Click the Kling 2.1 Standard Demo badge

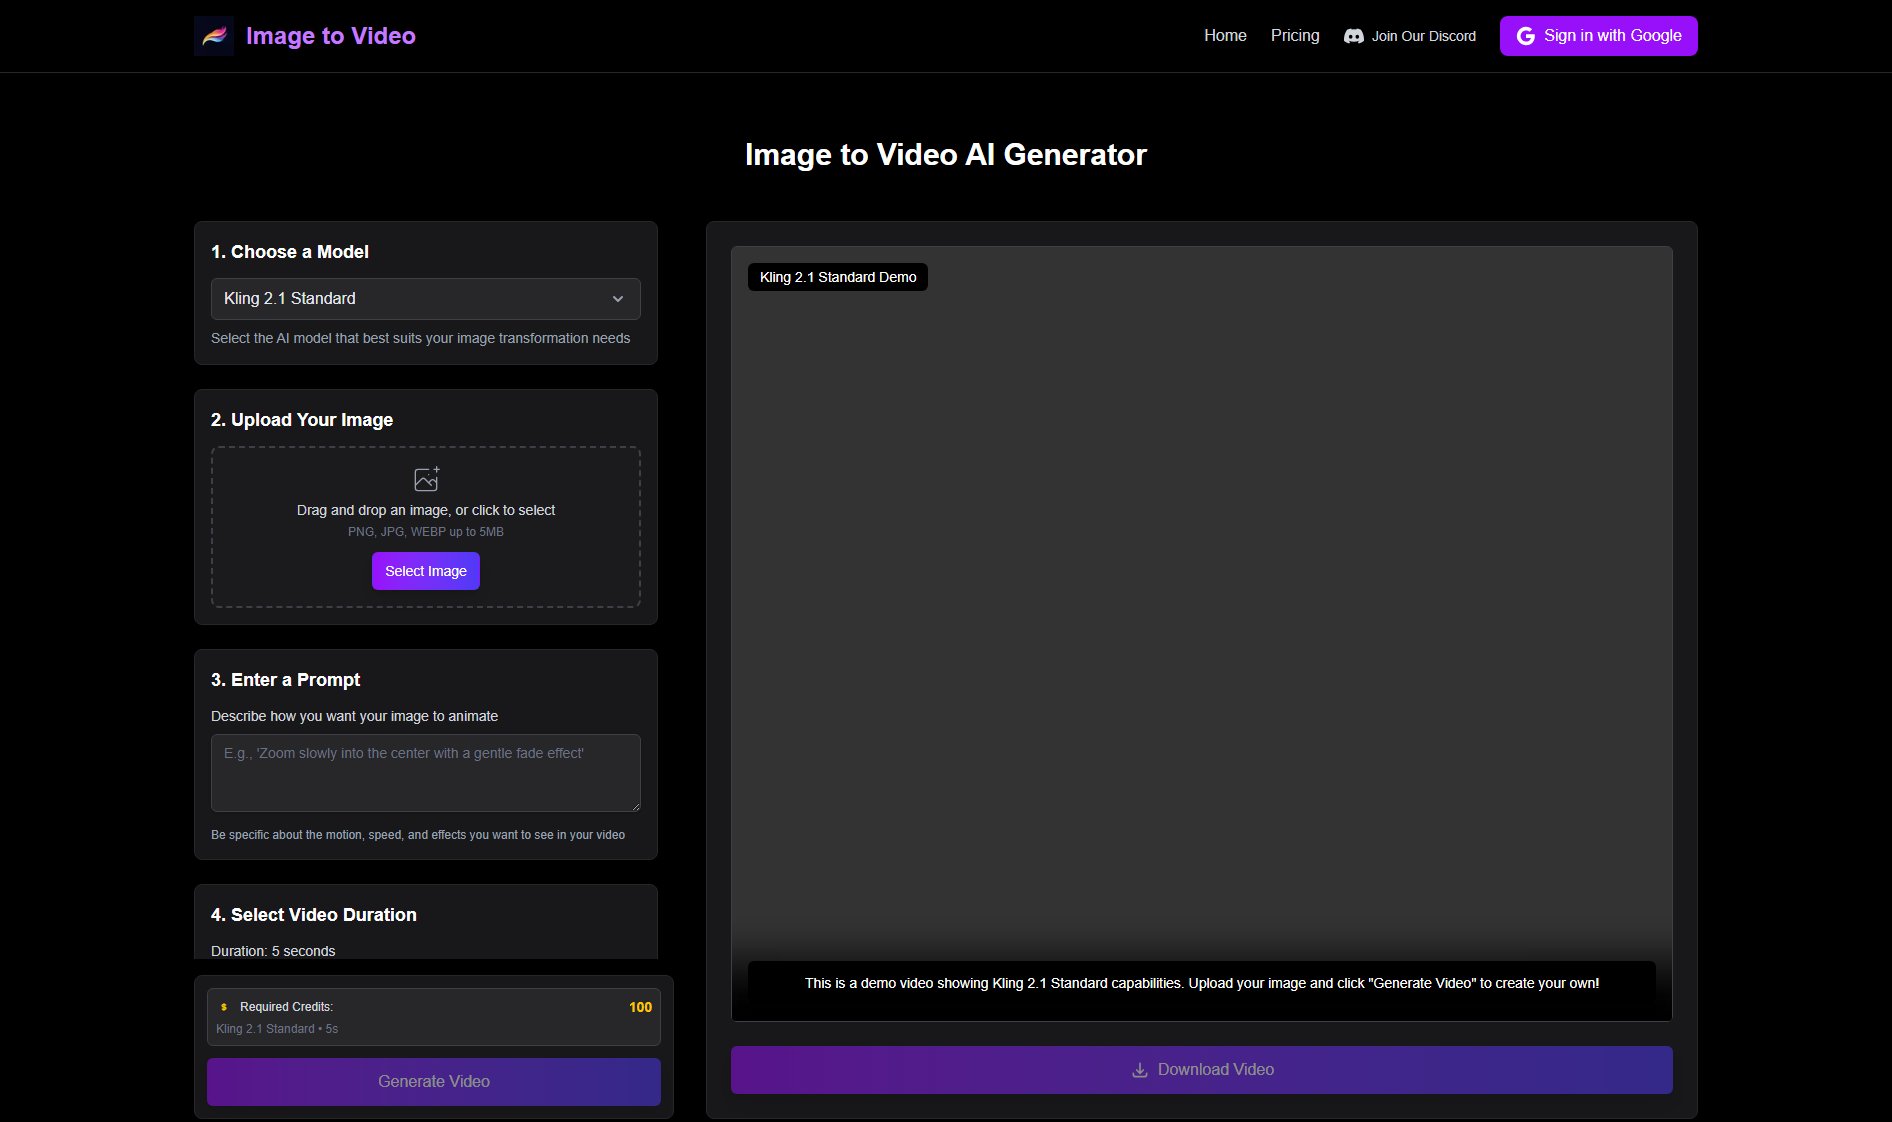click(837, 277)
